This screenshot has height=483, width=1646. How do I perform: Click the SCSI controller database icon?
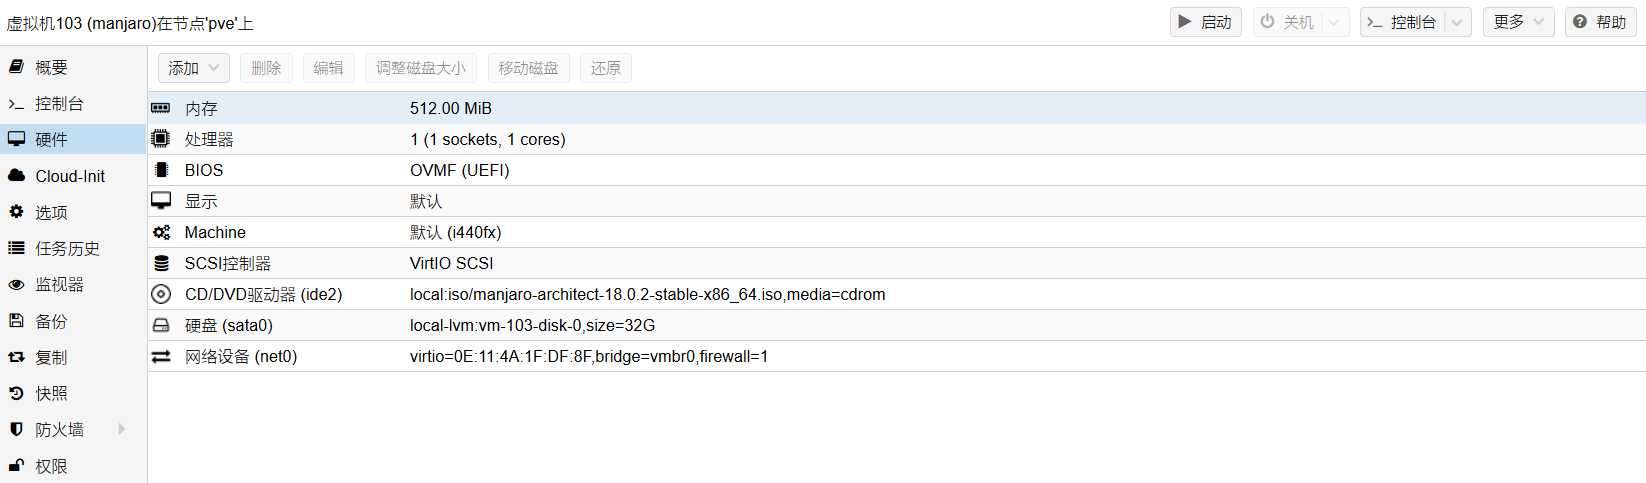pyautogui.click(x=161, y=263)
